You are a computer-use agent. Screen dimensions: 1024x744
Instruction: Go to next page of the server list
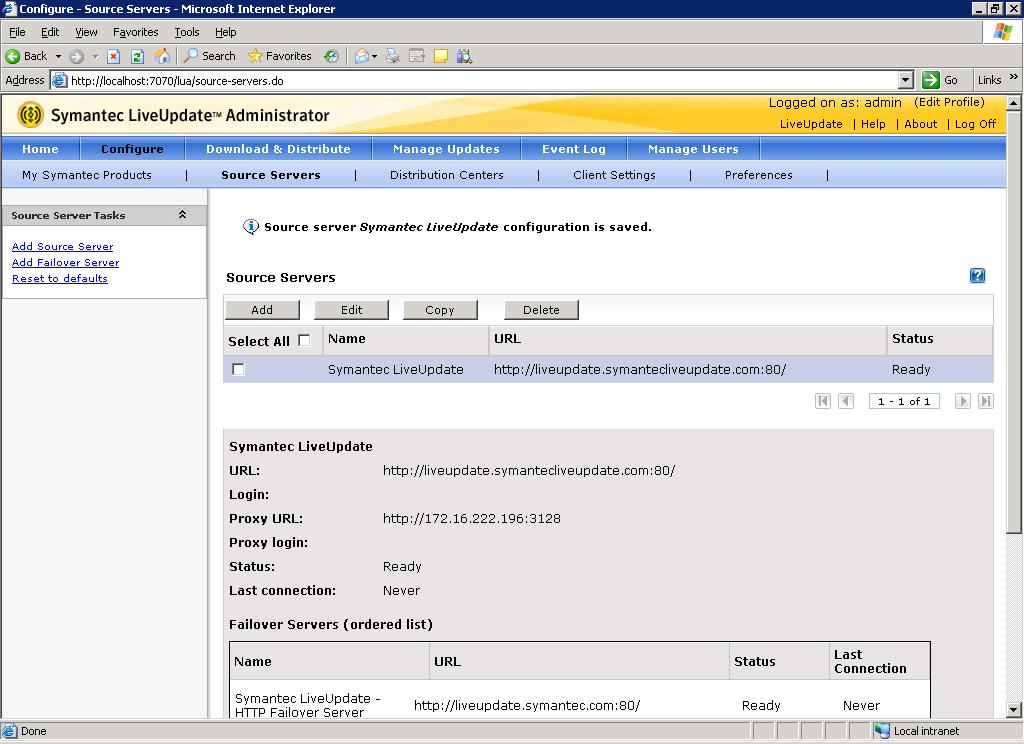(x=962, y=400)
